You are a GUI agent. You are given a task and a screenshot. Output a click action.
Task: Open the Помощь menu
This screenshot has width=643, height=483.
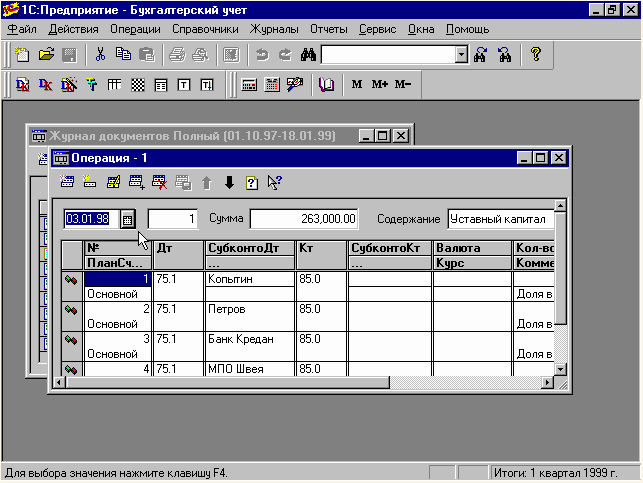[467, 30]
